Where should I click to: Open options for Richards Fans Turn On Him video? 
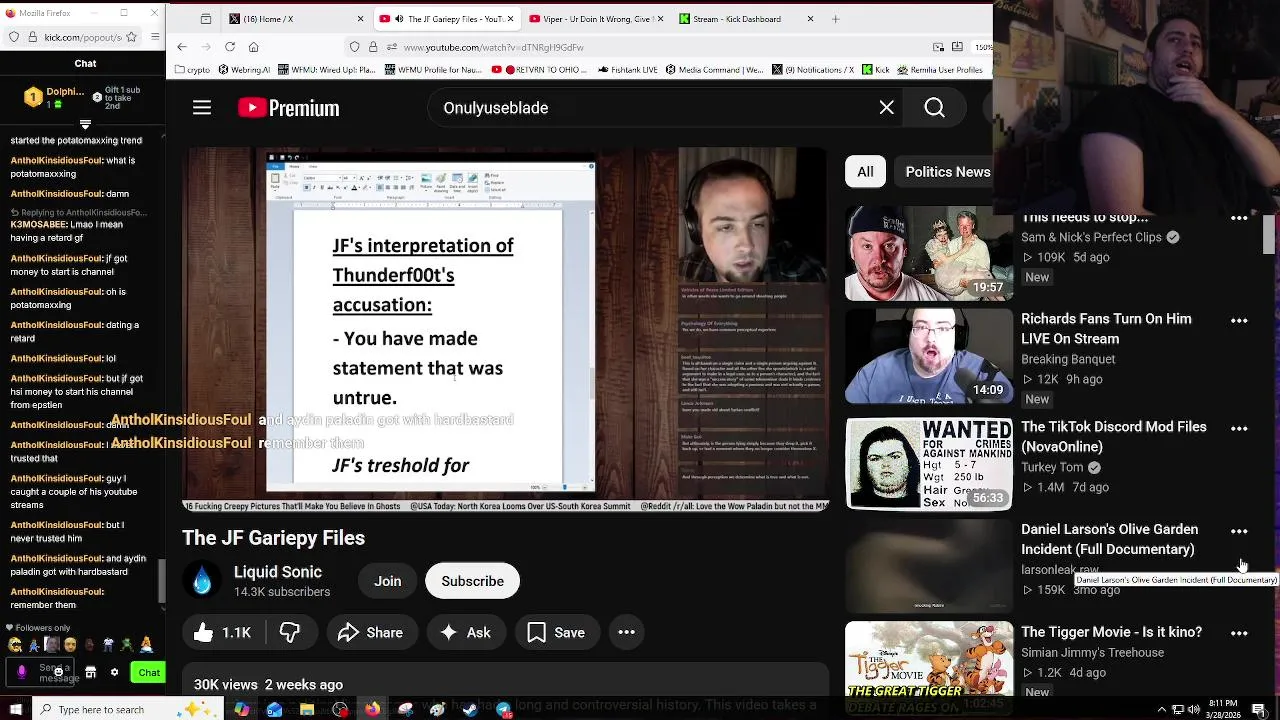pyautogui.click(x=1239, y=321)
